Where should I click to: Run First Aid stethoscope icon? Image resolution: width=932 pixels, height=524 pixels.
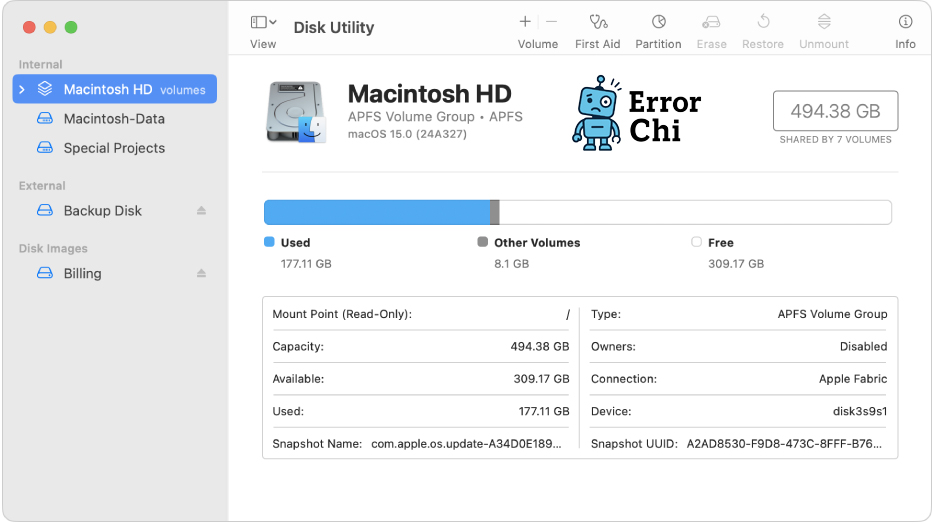598,22
